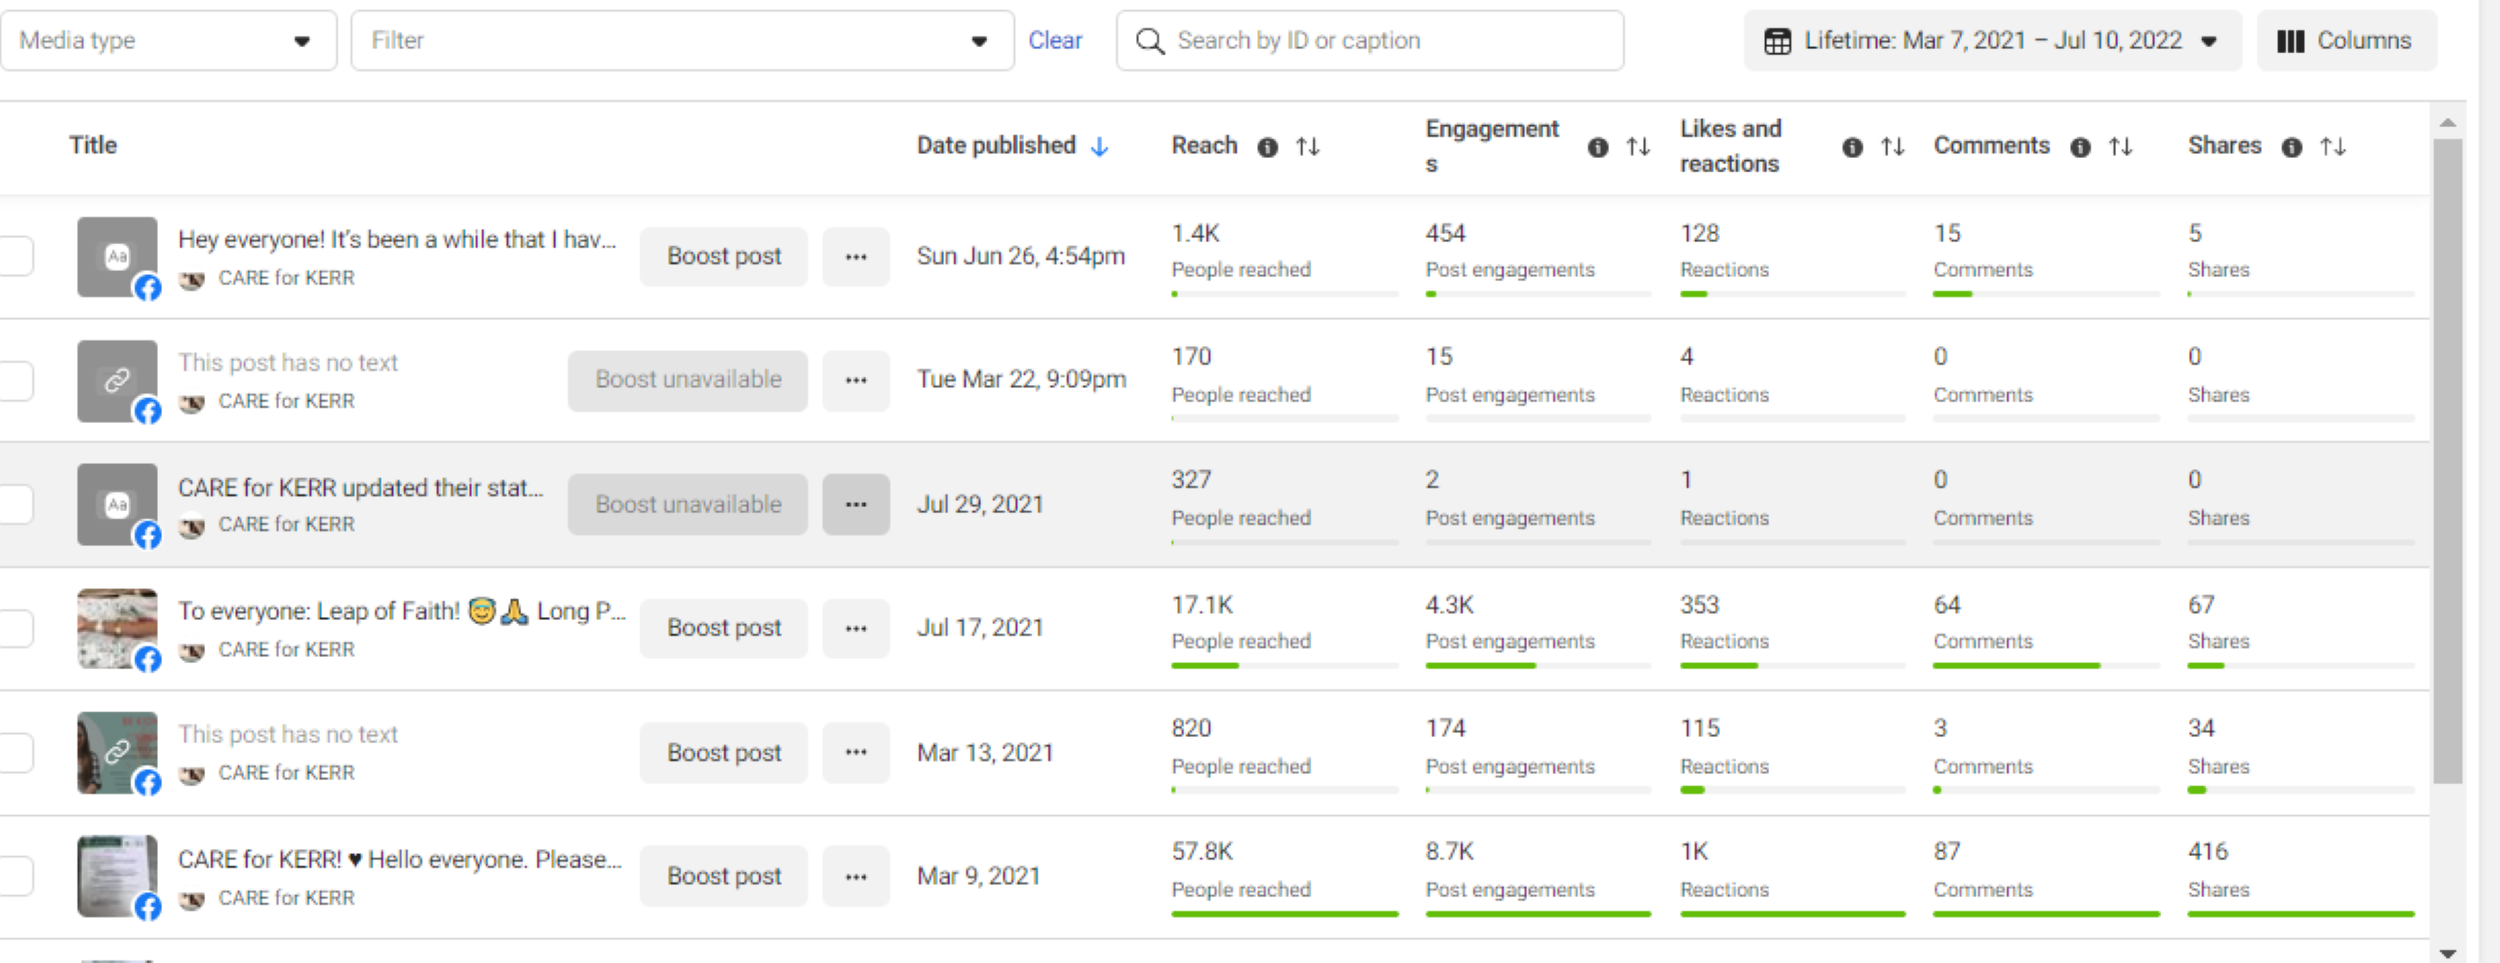
Task: Click Likes and reactions info icon
Action: pyautogui.click(x=1852, y=147)
